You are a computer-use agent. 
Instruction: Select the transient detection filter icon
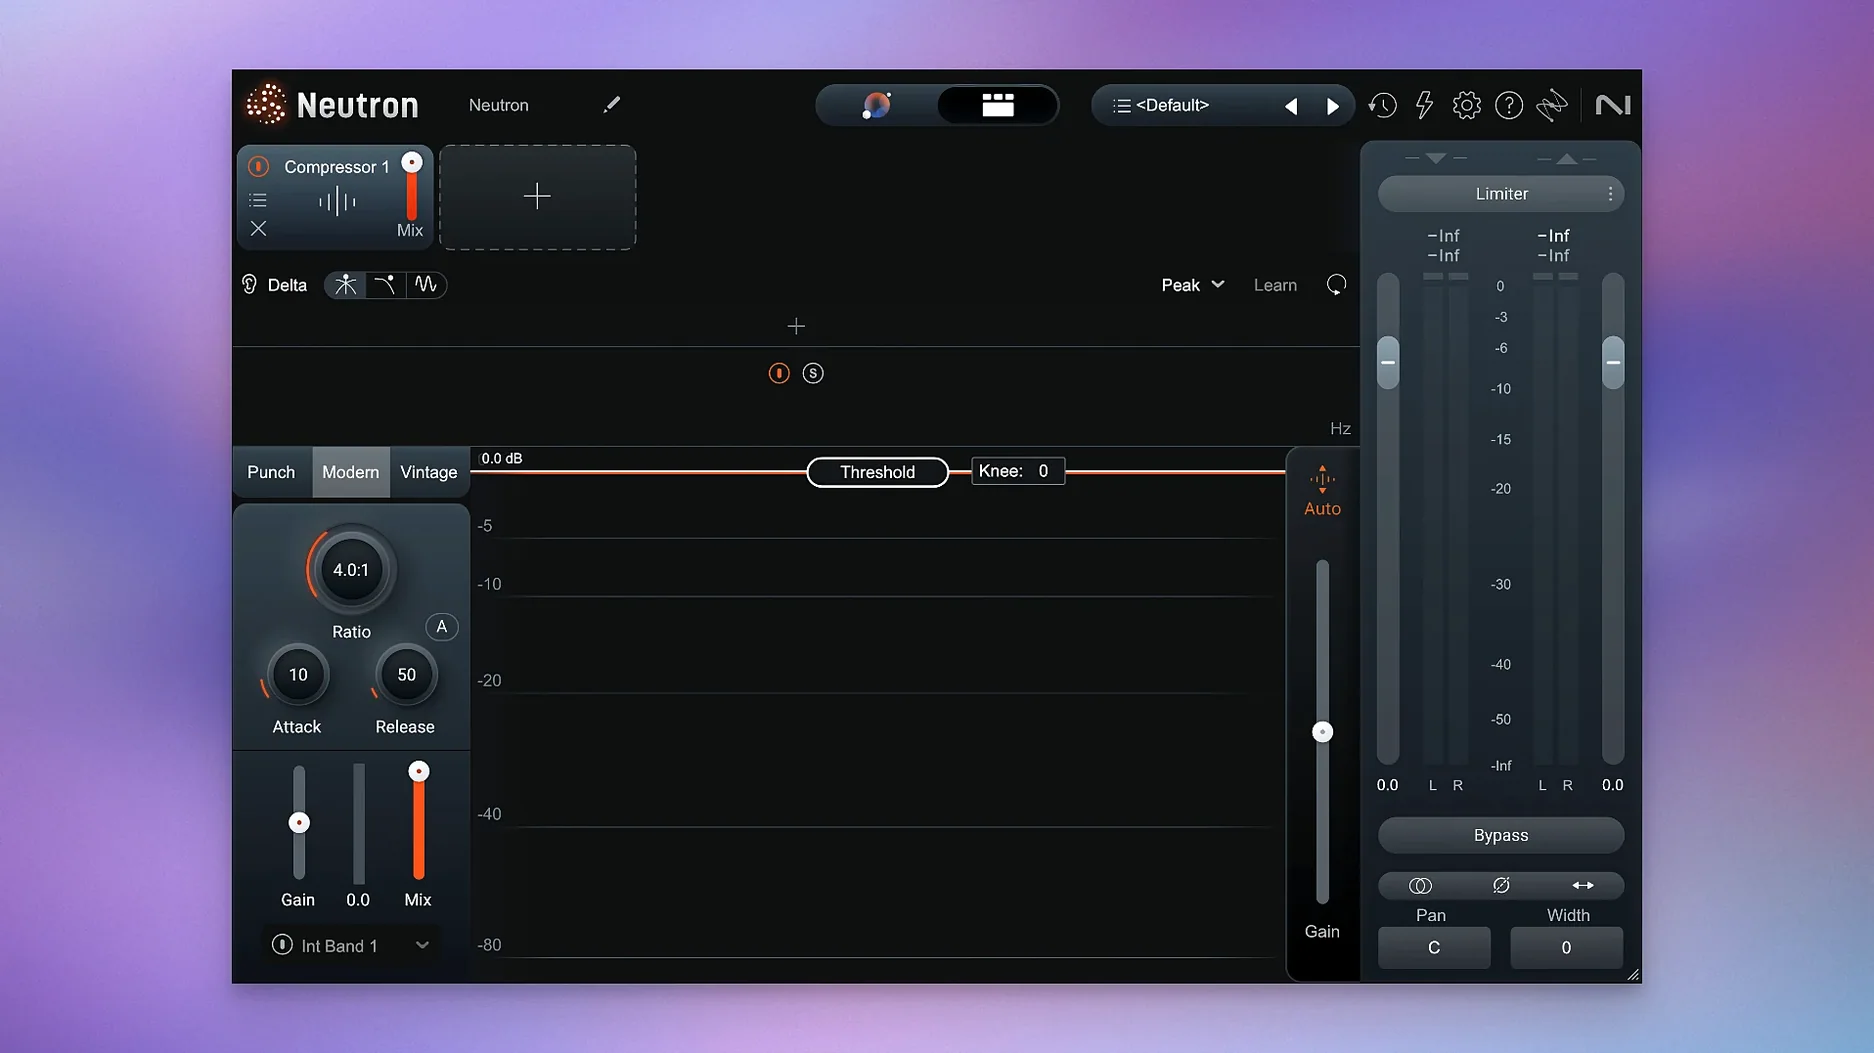coord(345,285)
